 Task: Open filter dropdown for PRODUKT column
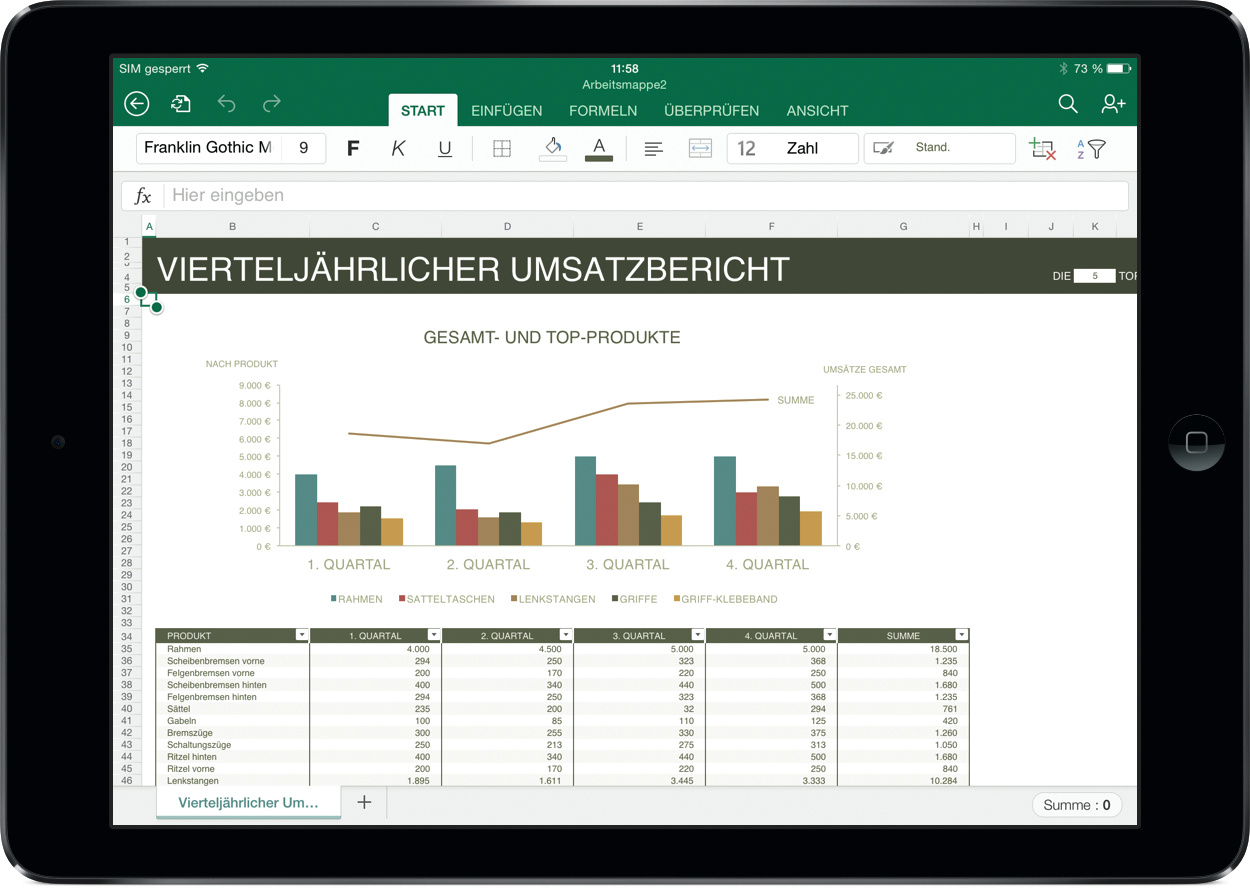(x=301, y=635)
